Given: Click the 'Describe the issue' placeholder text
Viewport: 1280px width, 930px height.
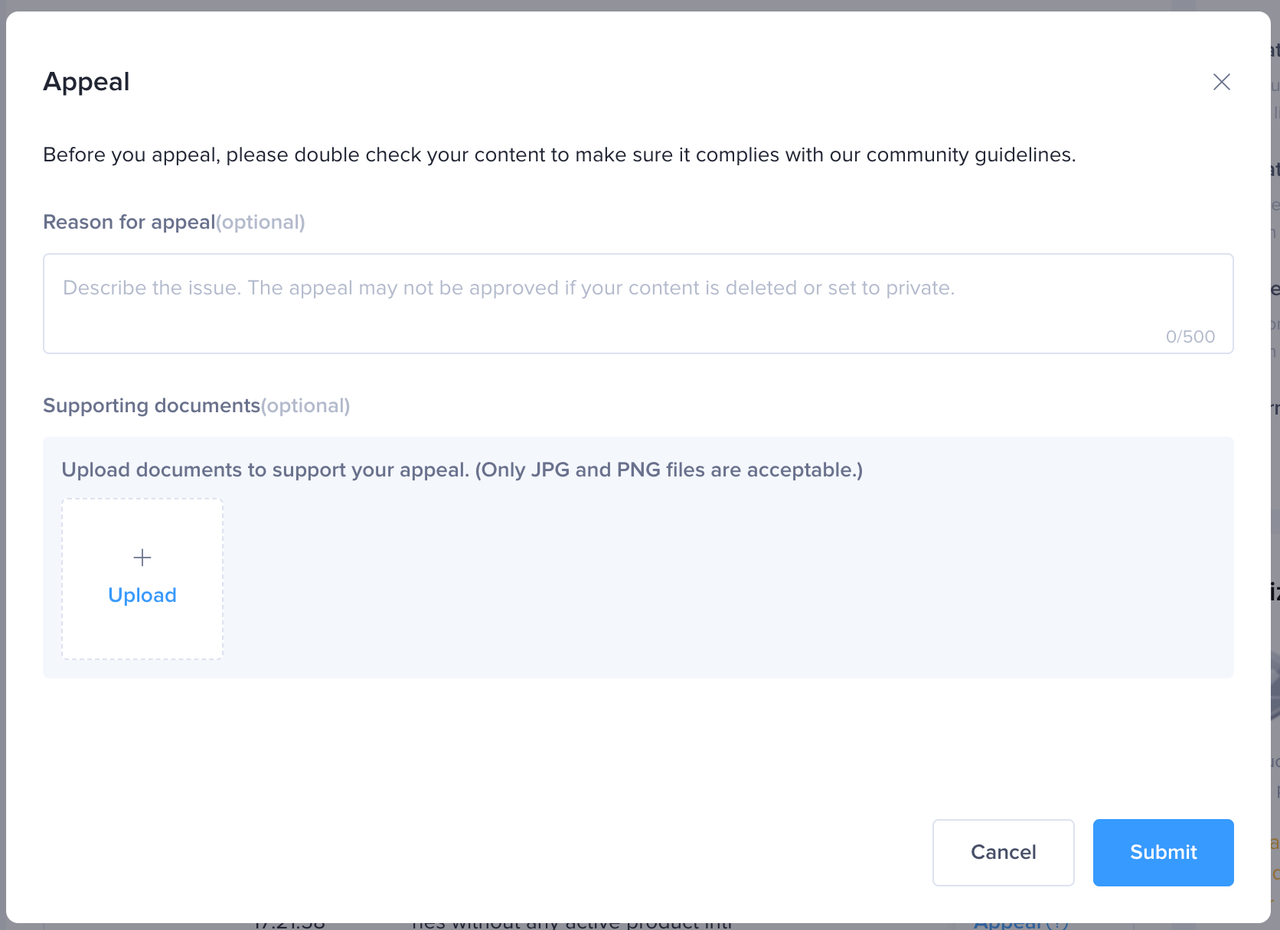Looking at the screenshot, I should point(508,288).
